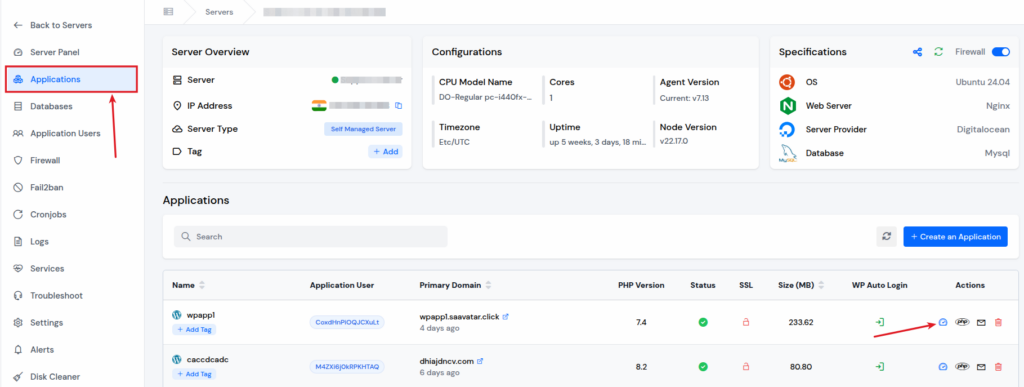Delete the caccdcadc application
Viewport: 1024px width, 387px height.
coord(998,367)
